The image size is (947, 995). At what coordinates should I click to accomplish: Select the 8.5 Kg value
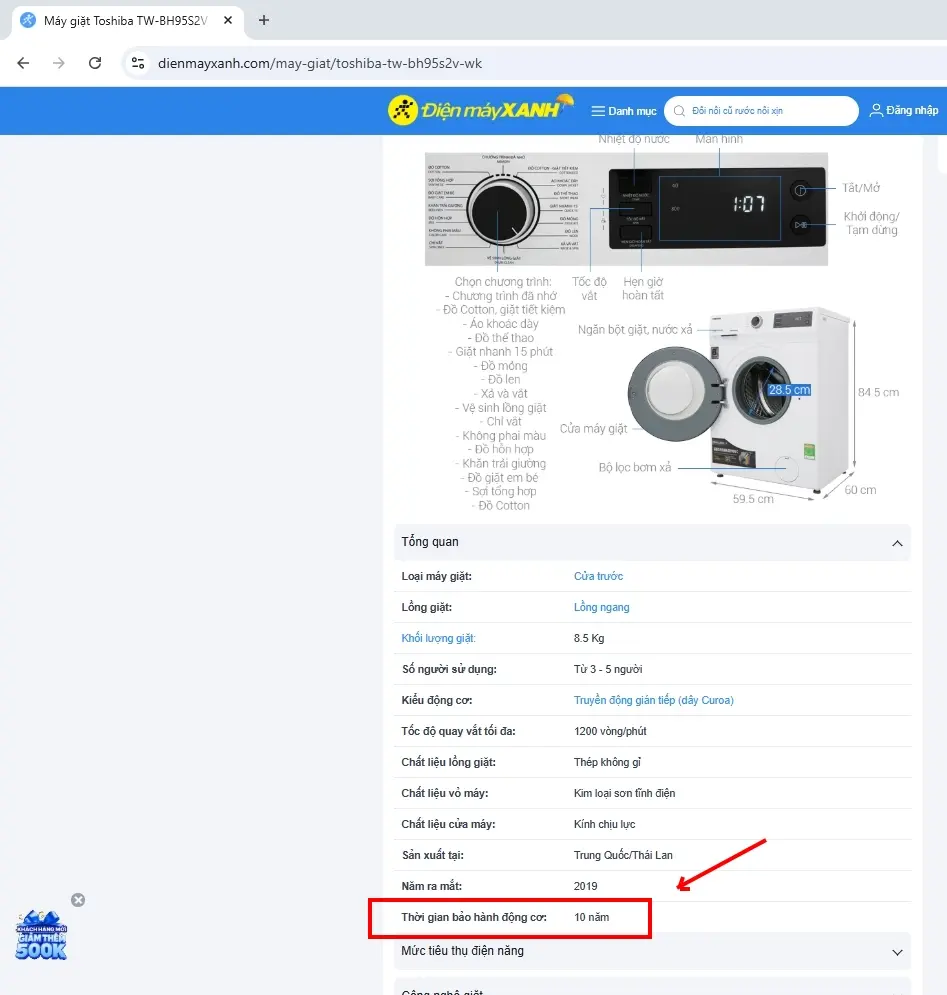[589, 638]
